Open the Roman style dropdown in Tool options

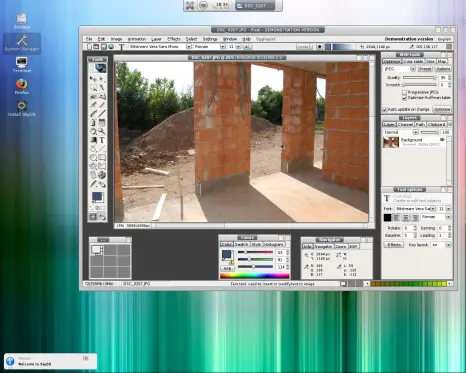(448, 217)
